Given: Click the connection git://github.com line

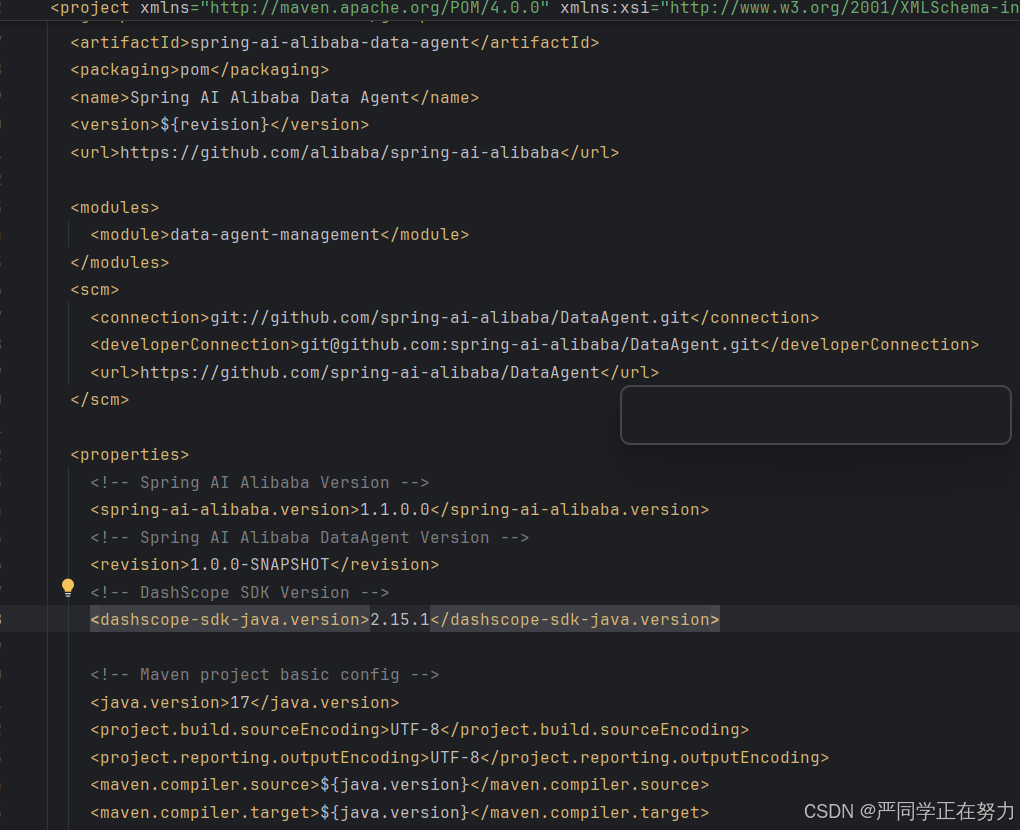Looking at the screenshot, I should tap(455, 318).
